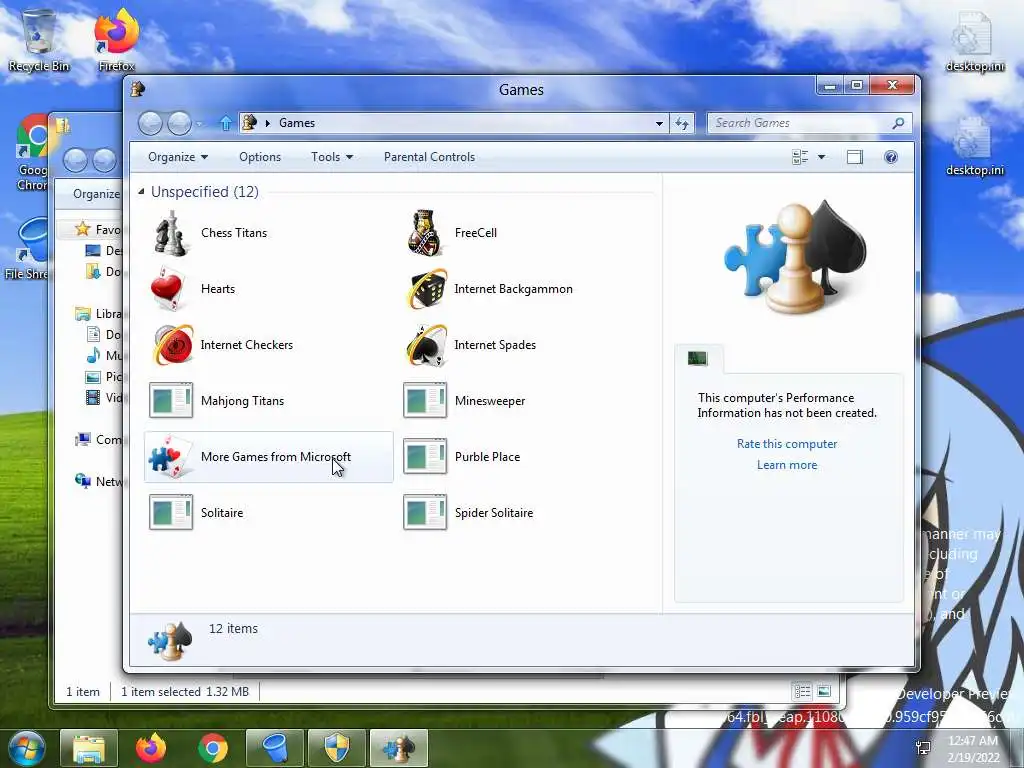1024x768 pixels.
Task: Click the breadcrumb arrow before Games
Action: [268, 123]
